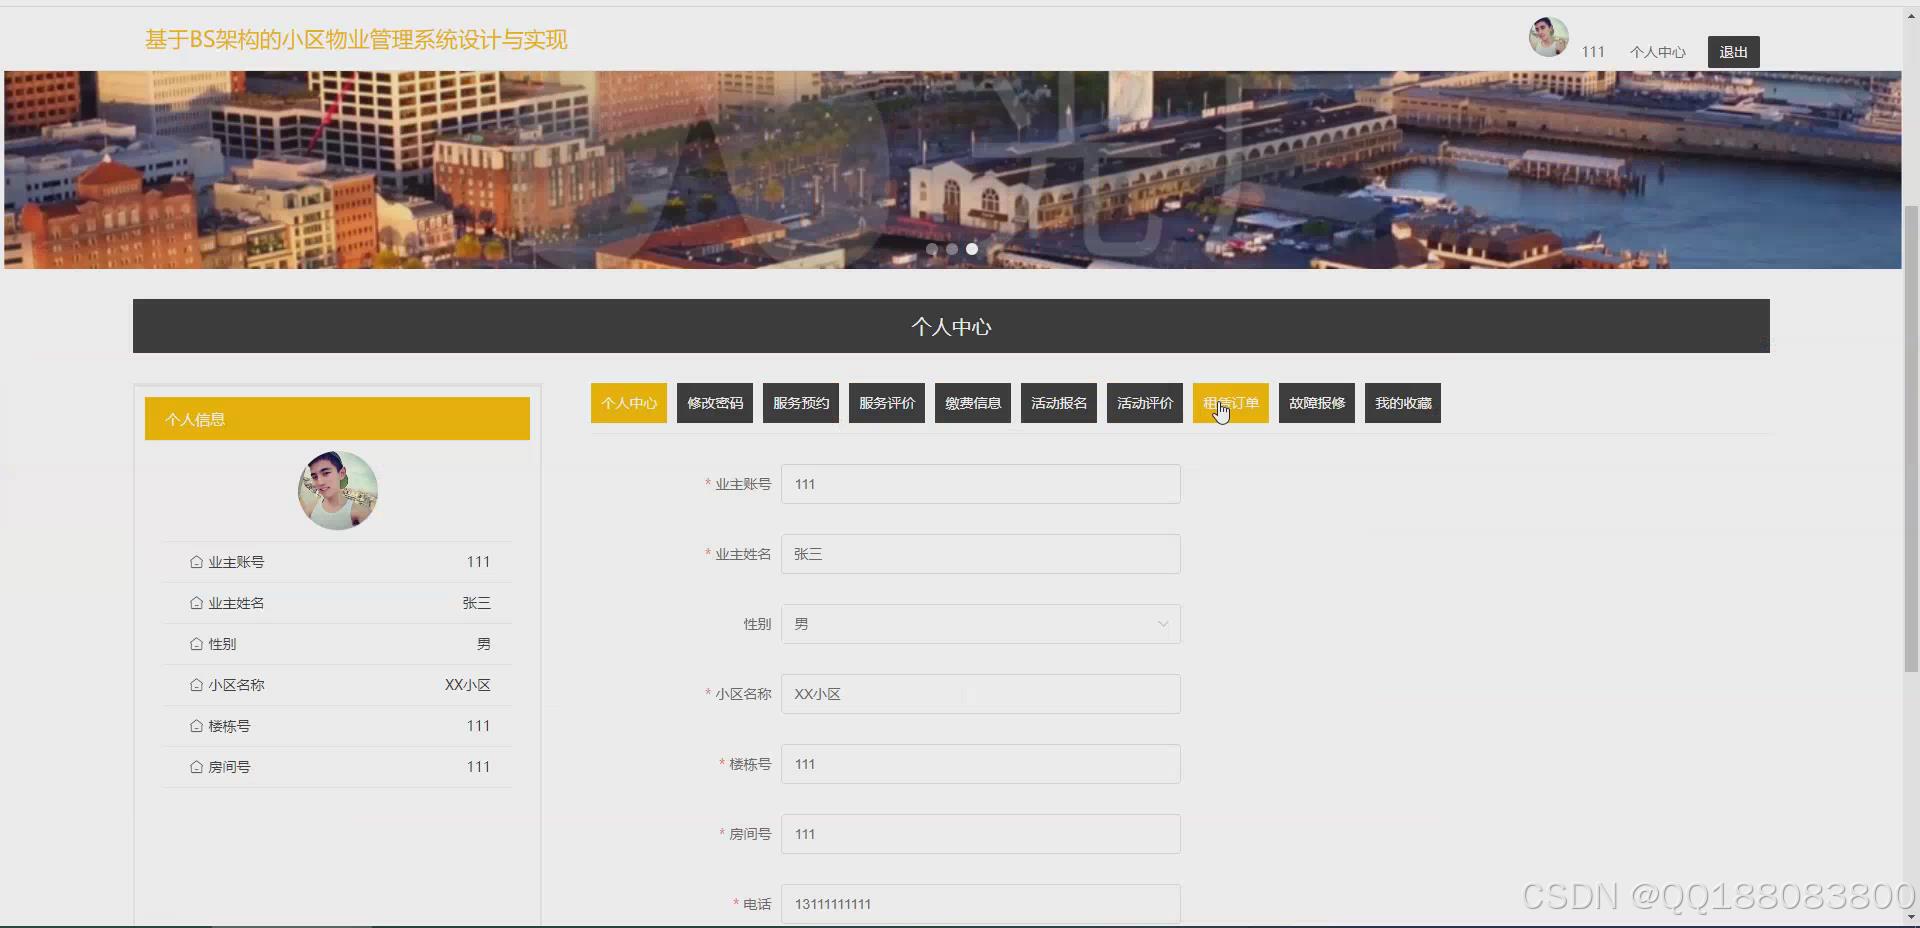Open the 服务预约 tab

tap(800, 403)
